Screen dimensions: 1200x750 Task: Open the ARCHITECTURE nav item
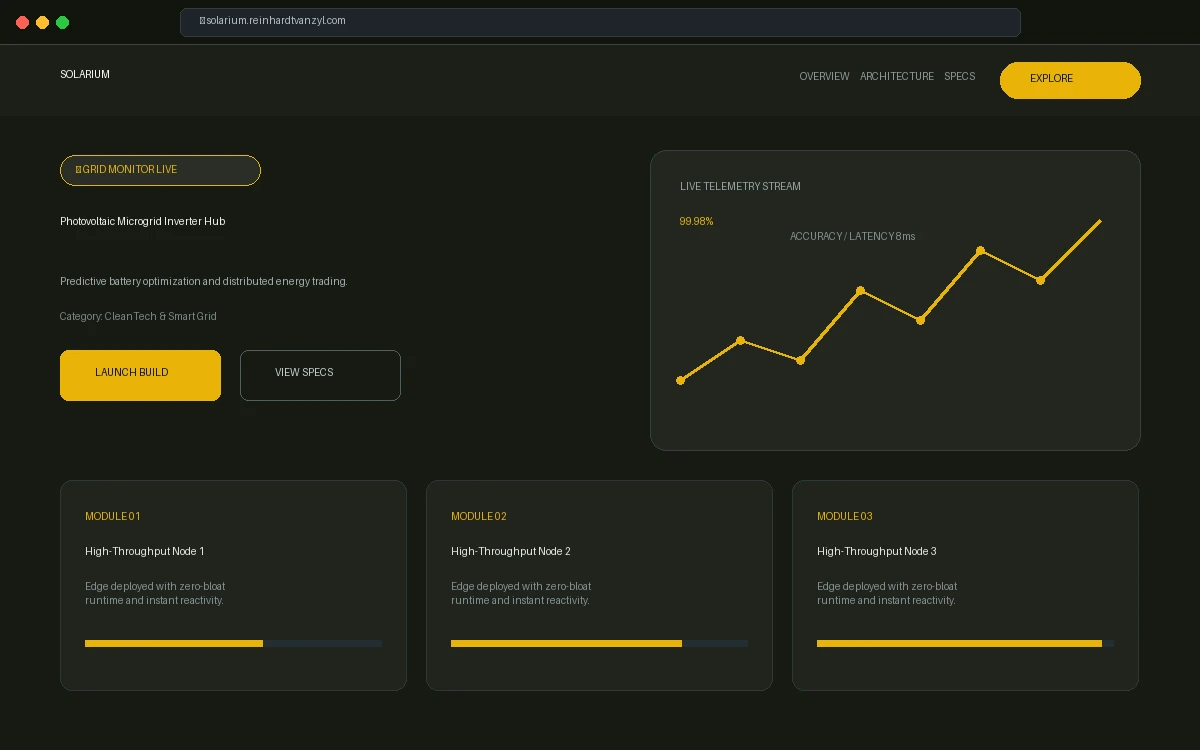click(x=897, y=77)
